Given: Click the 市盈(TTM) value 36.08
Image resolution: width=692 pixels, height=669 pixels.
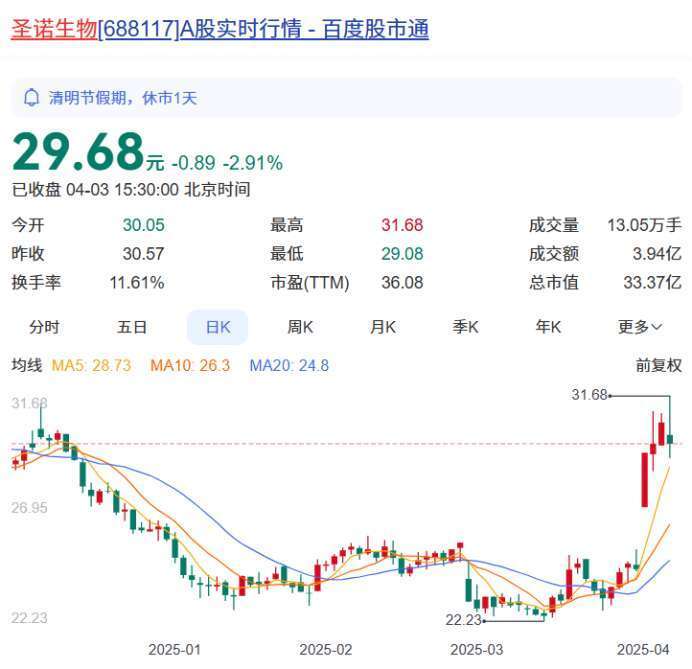Looking at the screenshot, I should tap(402, 282).
